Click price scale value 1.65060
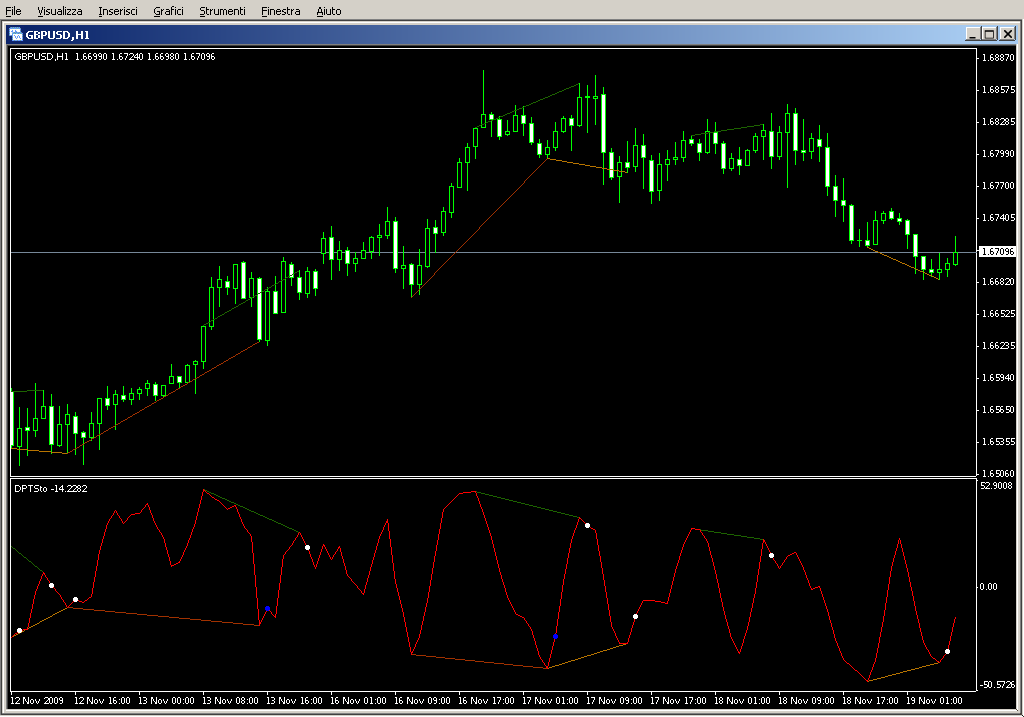This screenshot has width=1024, height=717. pos(999,473)
